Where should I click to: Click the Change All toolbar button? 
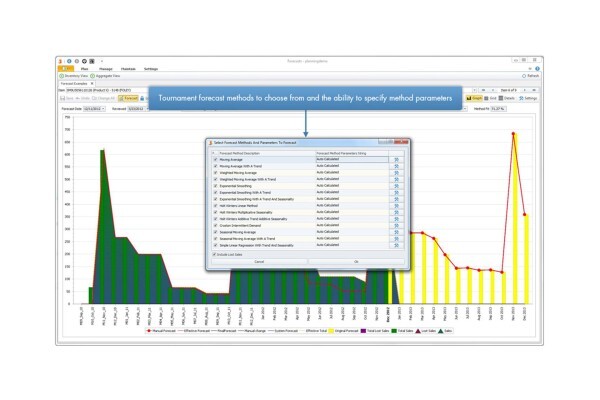point(103,98)
